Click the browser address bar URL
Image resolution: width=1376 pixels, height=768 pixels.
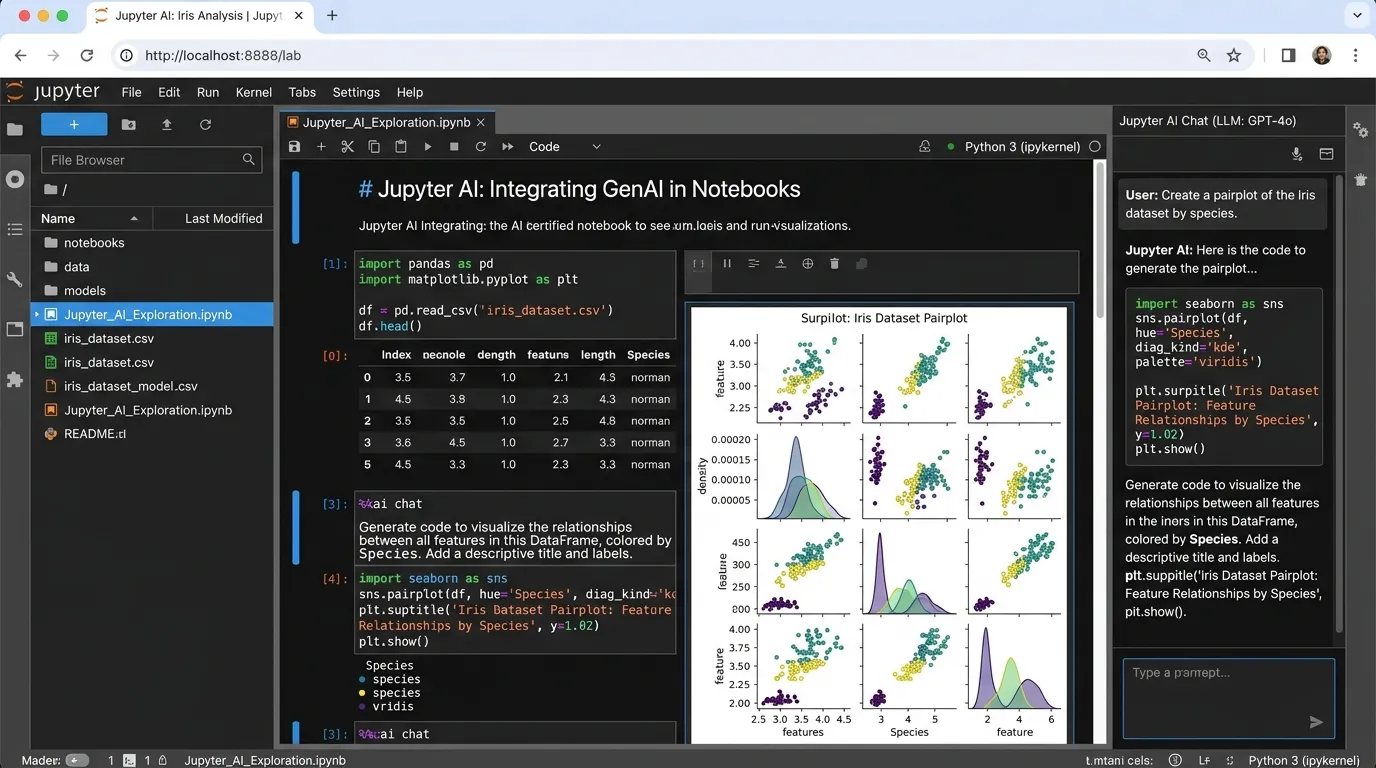point(223,56)
